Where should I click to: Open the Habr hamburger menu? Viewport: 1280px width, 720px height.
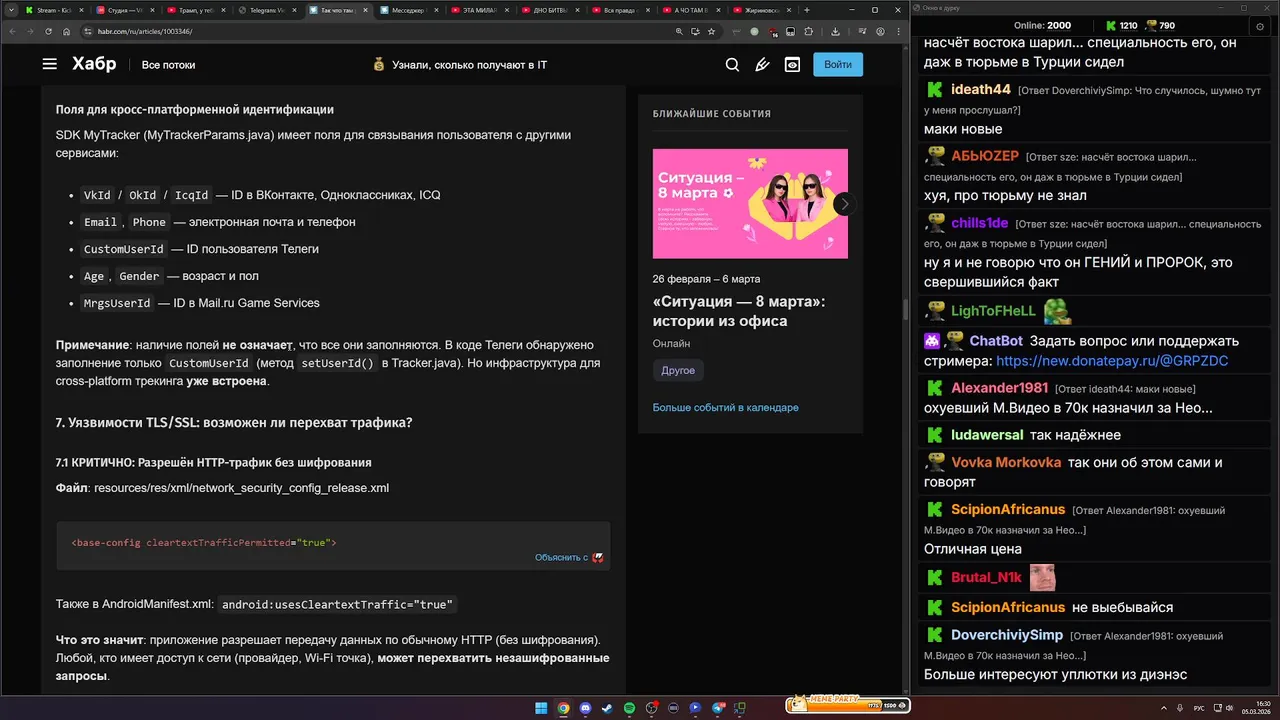click(49, 64)
